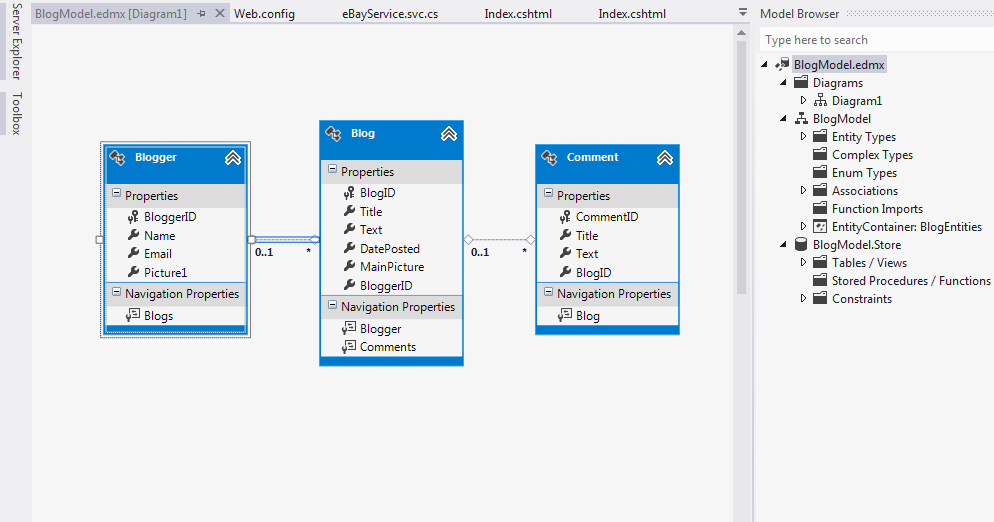994x522 pixels.
Task: Click the navigation icon beside Comments
Action: pyautogui.click(x=349, y=346)
